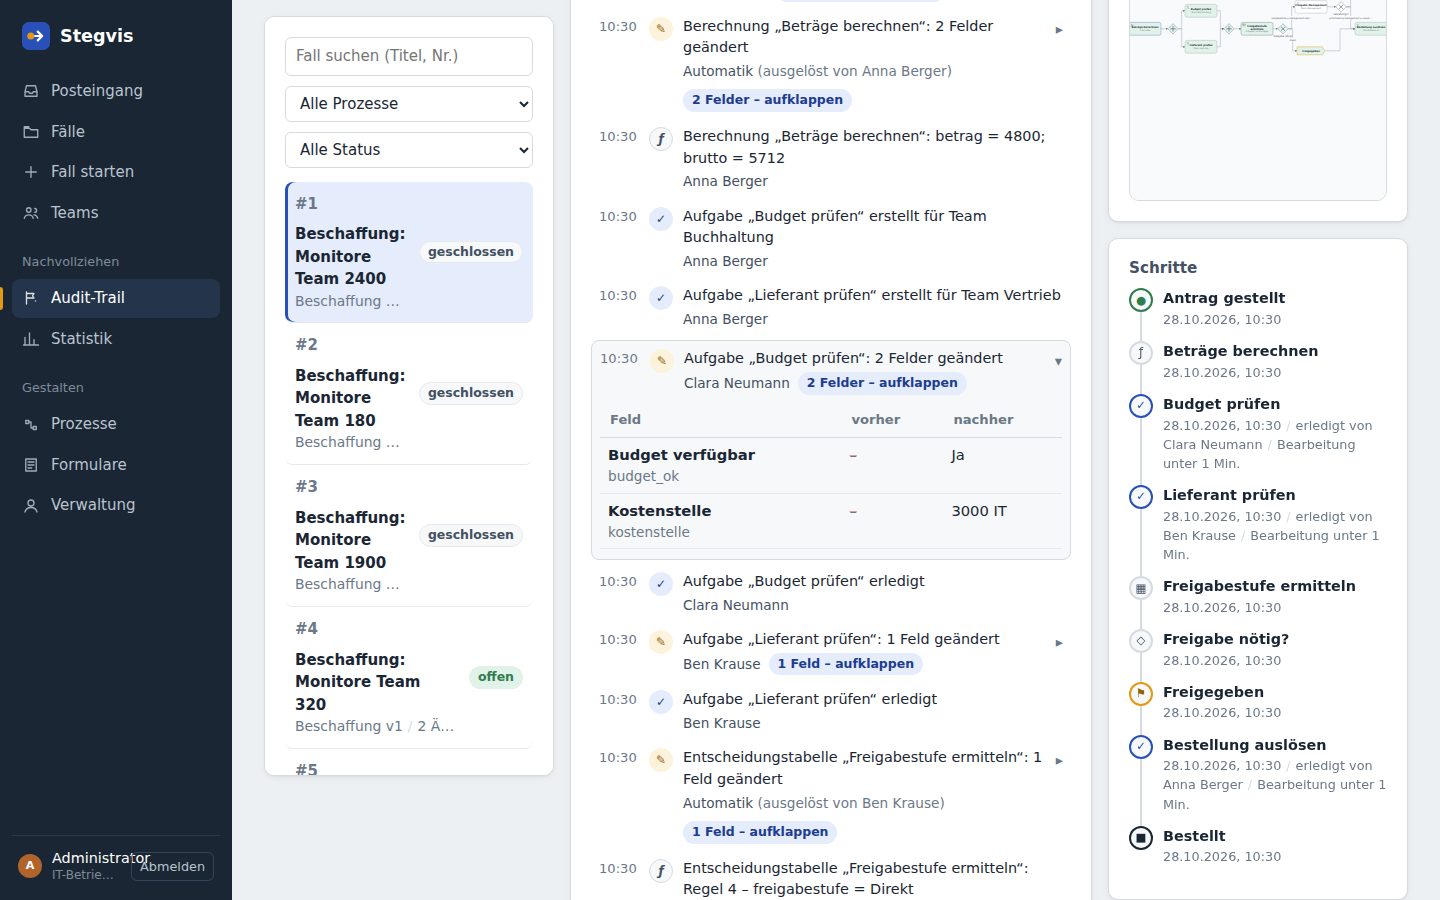Image resolution: width=1440 pixels, height=900 pixels.
Task: Click the Freigabestufe ermitteln table icon
Action: (1141, 588)
